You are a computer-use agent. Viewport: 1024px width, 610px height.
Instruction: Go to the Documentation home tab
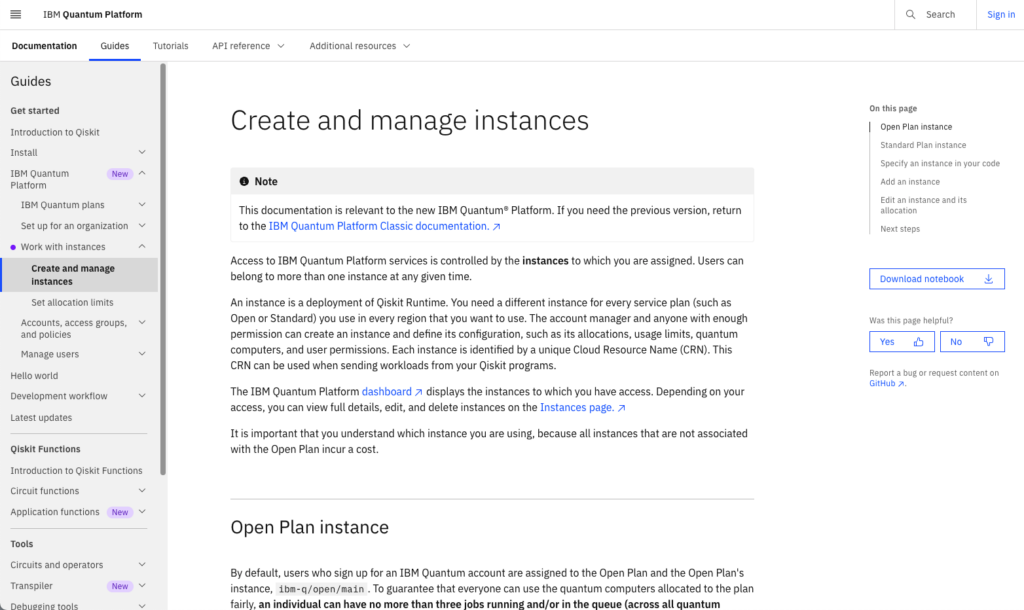point(44,46)
